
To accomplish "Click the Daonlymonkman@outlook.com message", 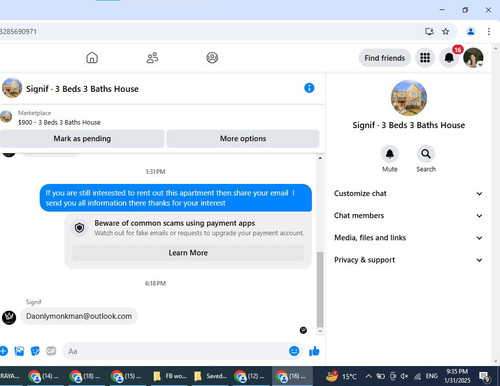I will (79, 316).
